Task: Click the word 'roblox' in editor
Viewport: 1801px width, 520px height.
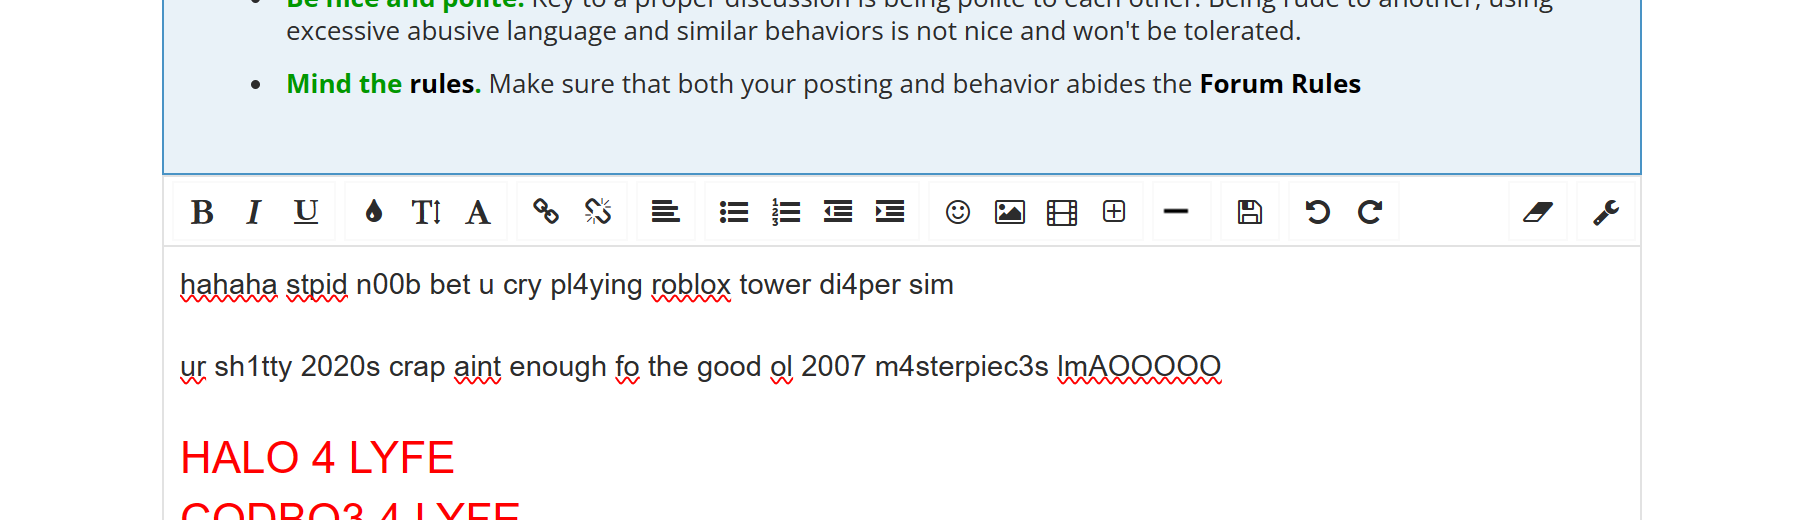Action: pyautogui.click(x=691, y=285)
